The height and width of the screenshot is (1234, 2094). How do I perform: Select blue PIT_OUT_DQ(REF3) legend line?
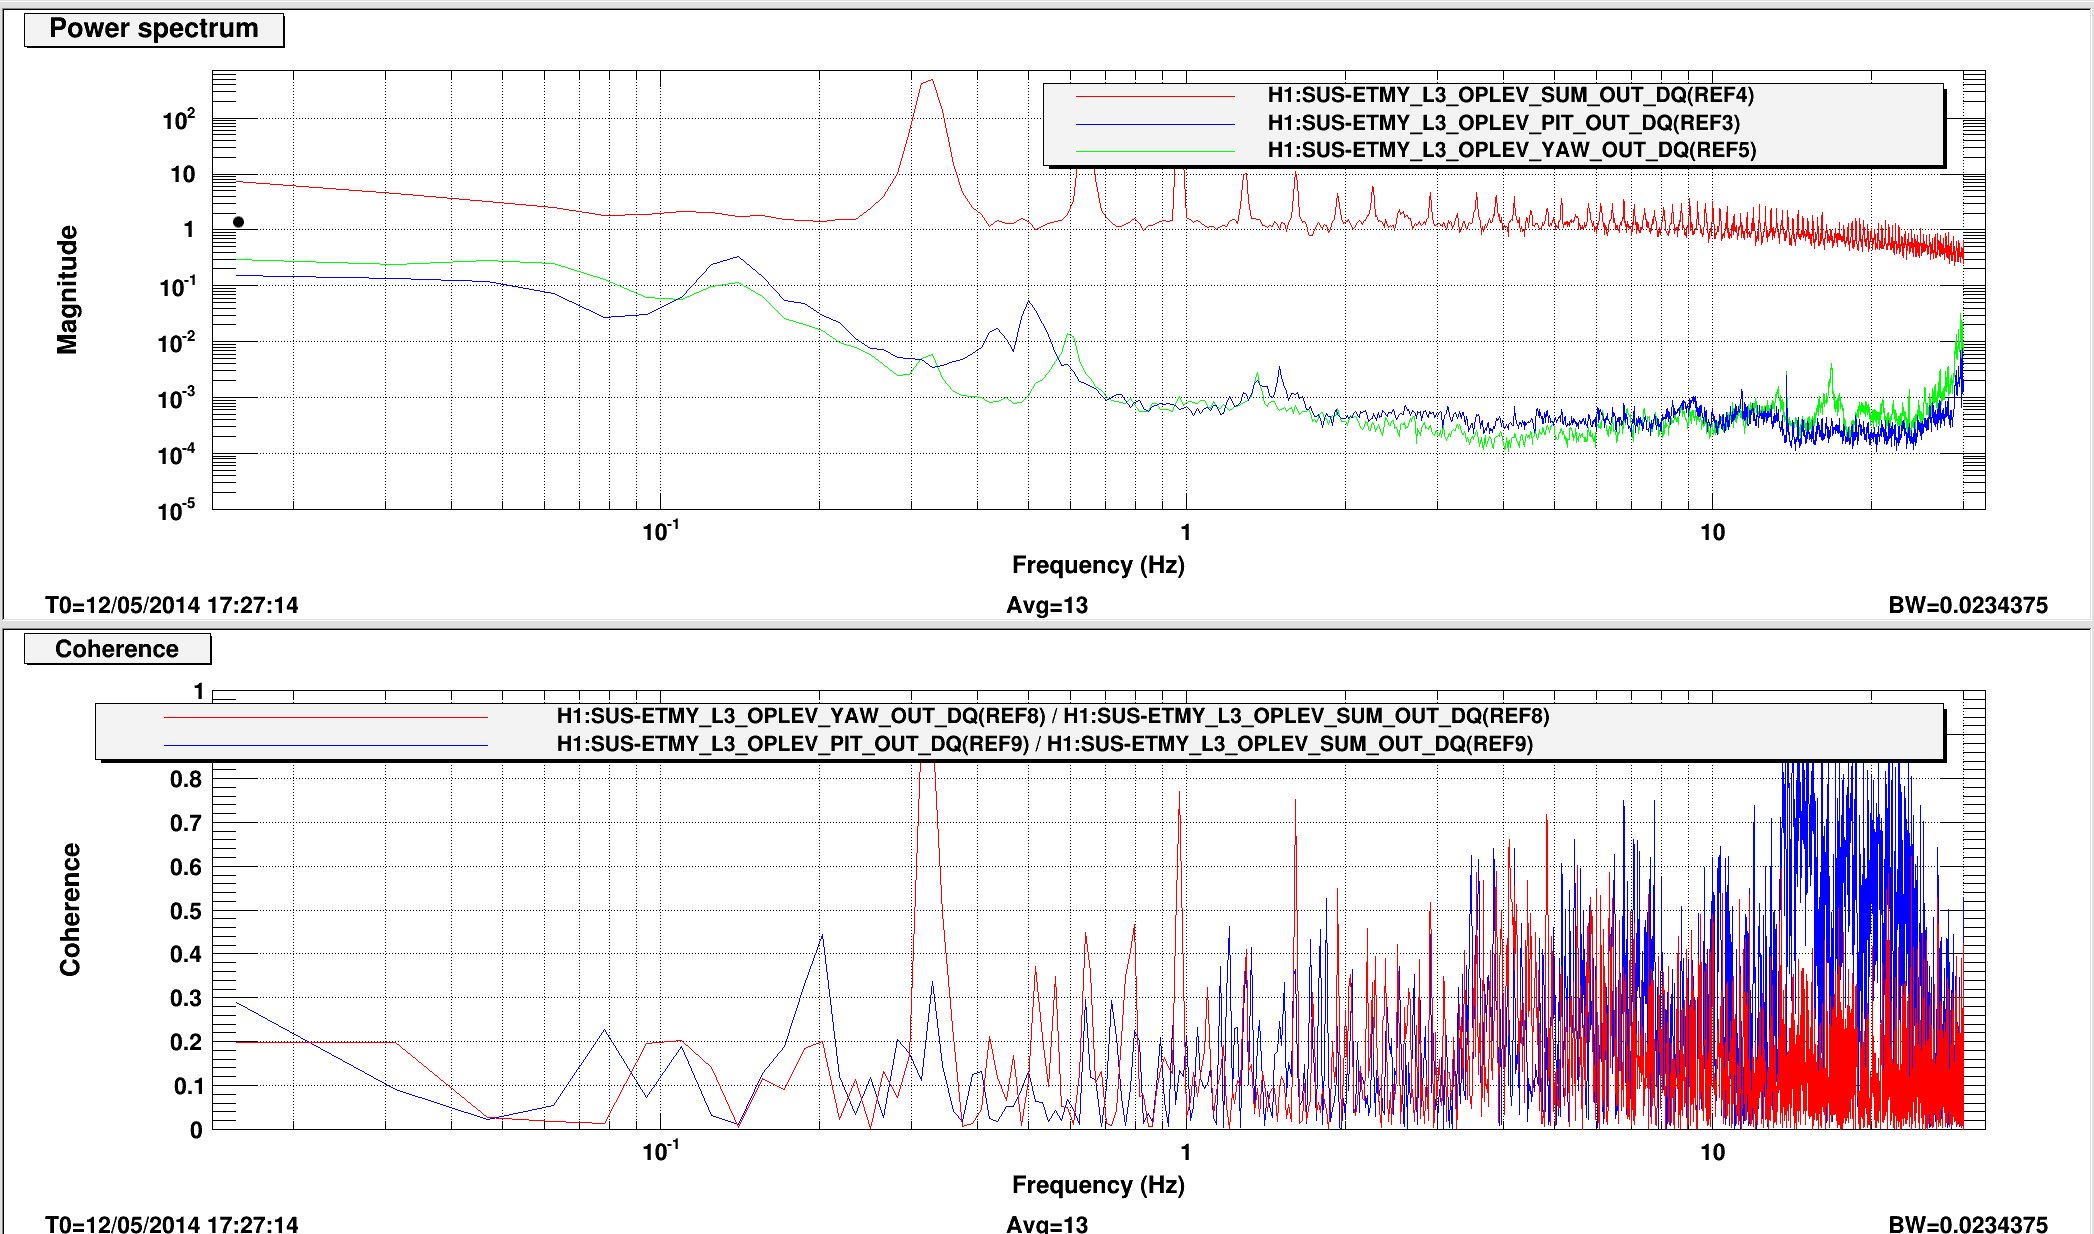(1155, 123)
